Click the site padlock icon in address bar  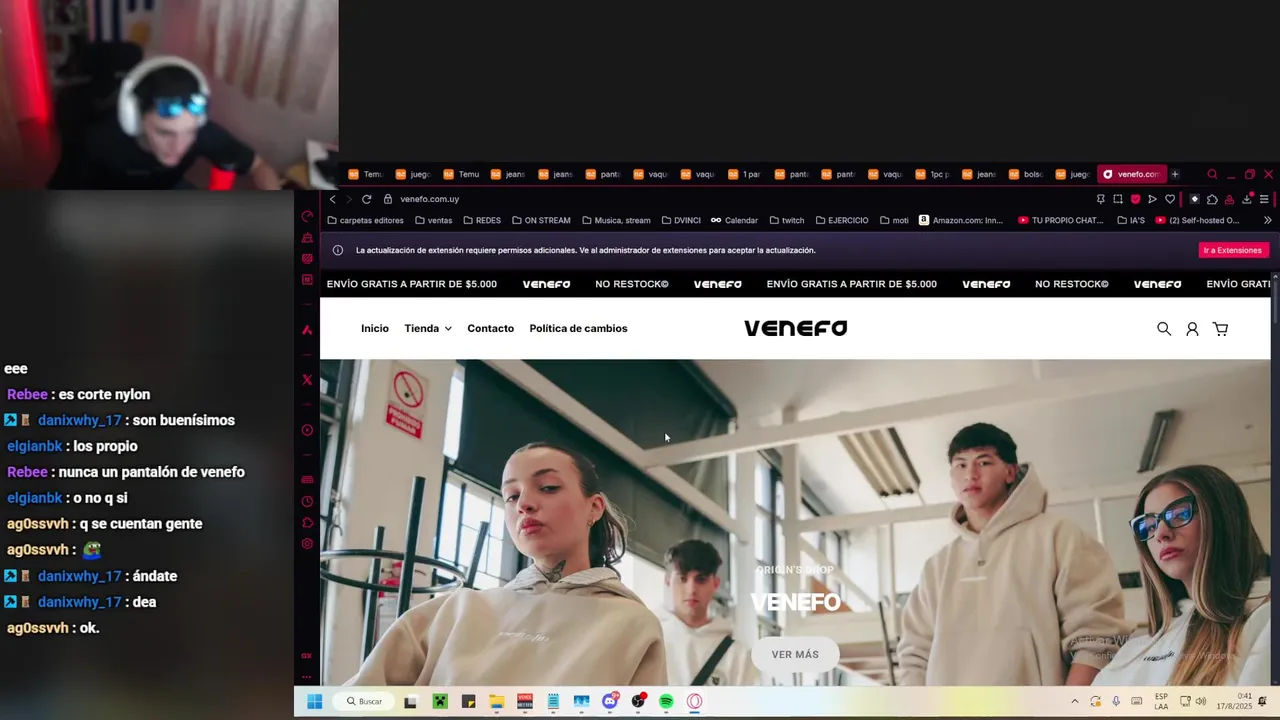click(388, 199)
